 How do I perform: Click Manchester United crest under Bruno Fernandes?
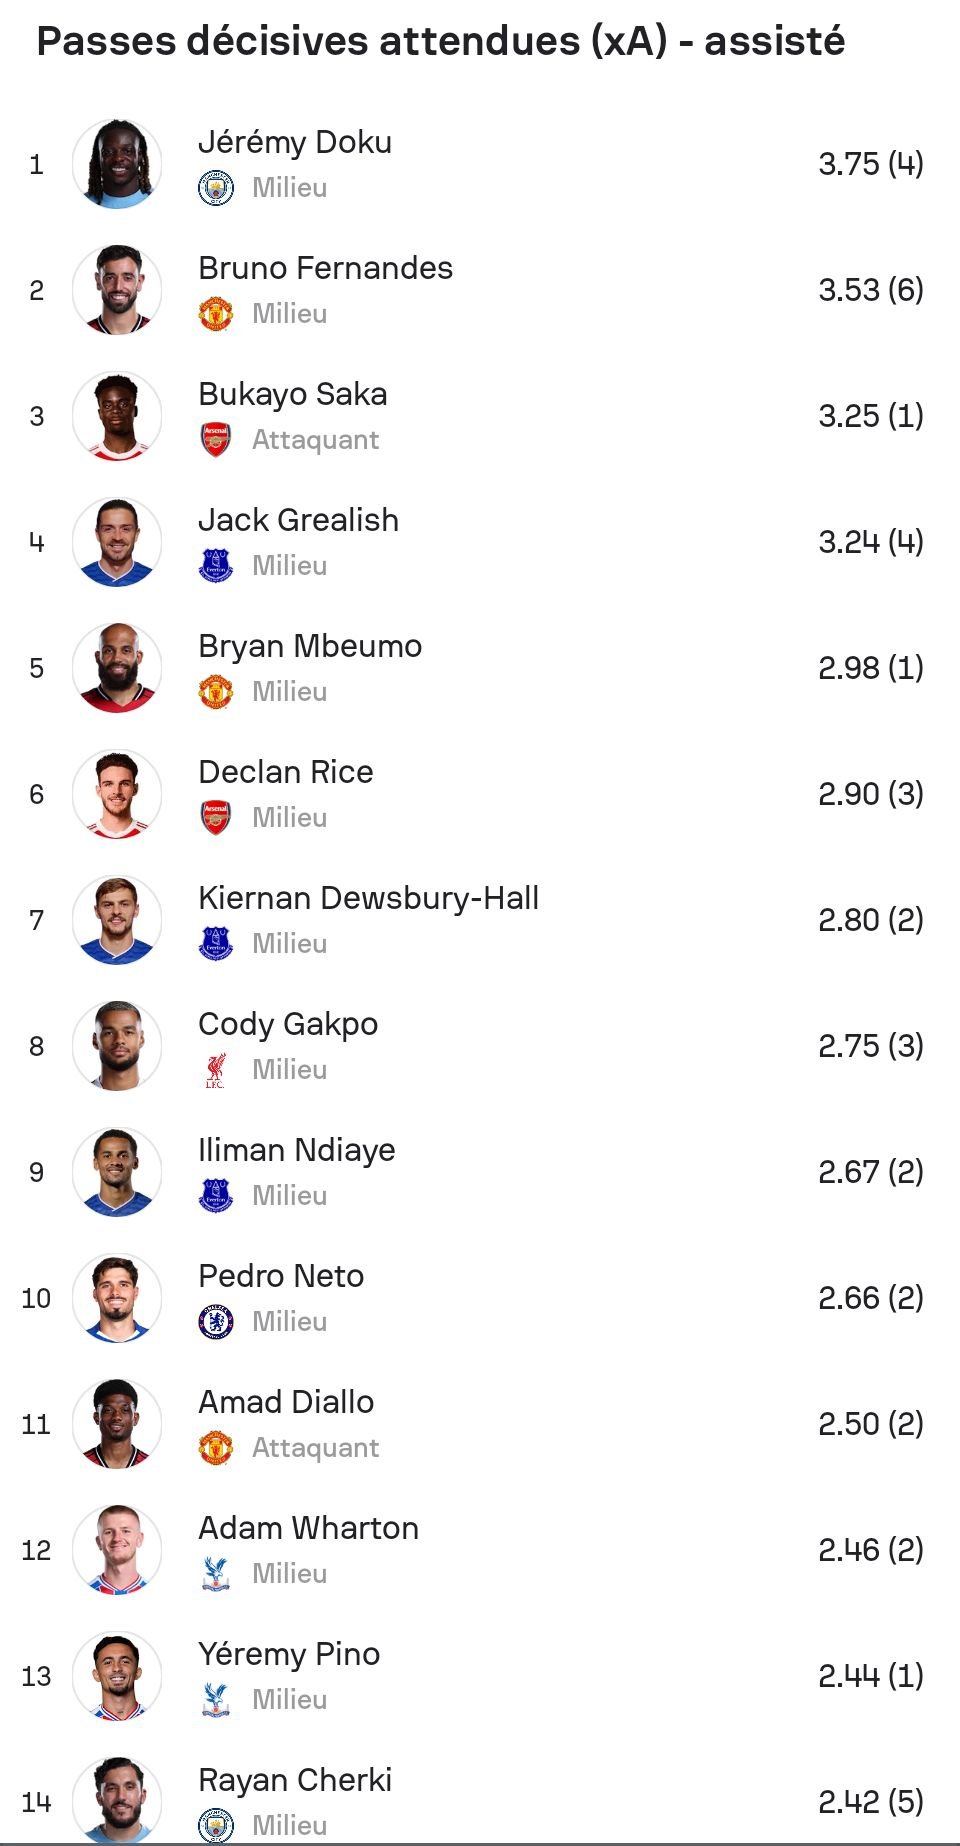point(216,314)
